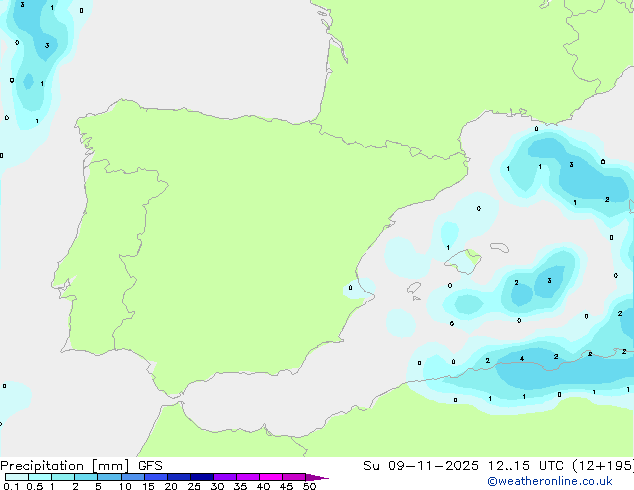Click the 15–20 mm legend swatch
Viewport: 634px width, 490px height.
(156, 477)
